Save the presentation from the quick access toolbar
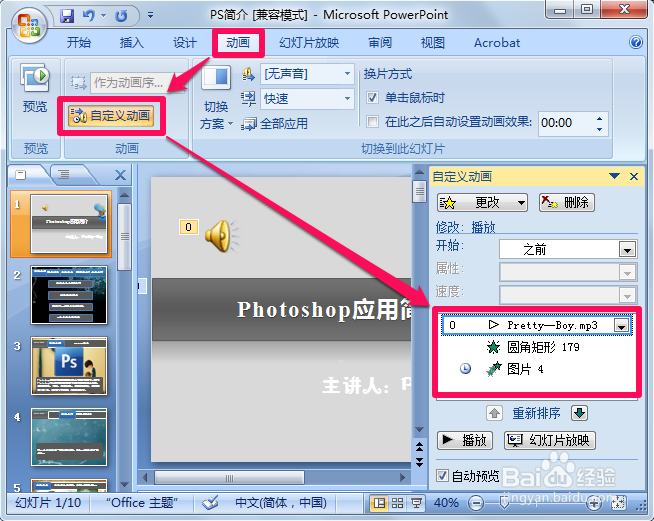The image size is (654, 521). (67, 16)
